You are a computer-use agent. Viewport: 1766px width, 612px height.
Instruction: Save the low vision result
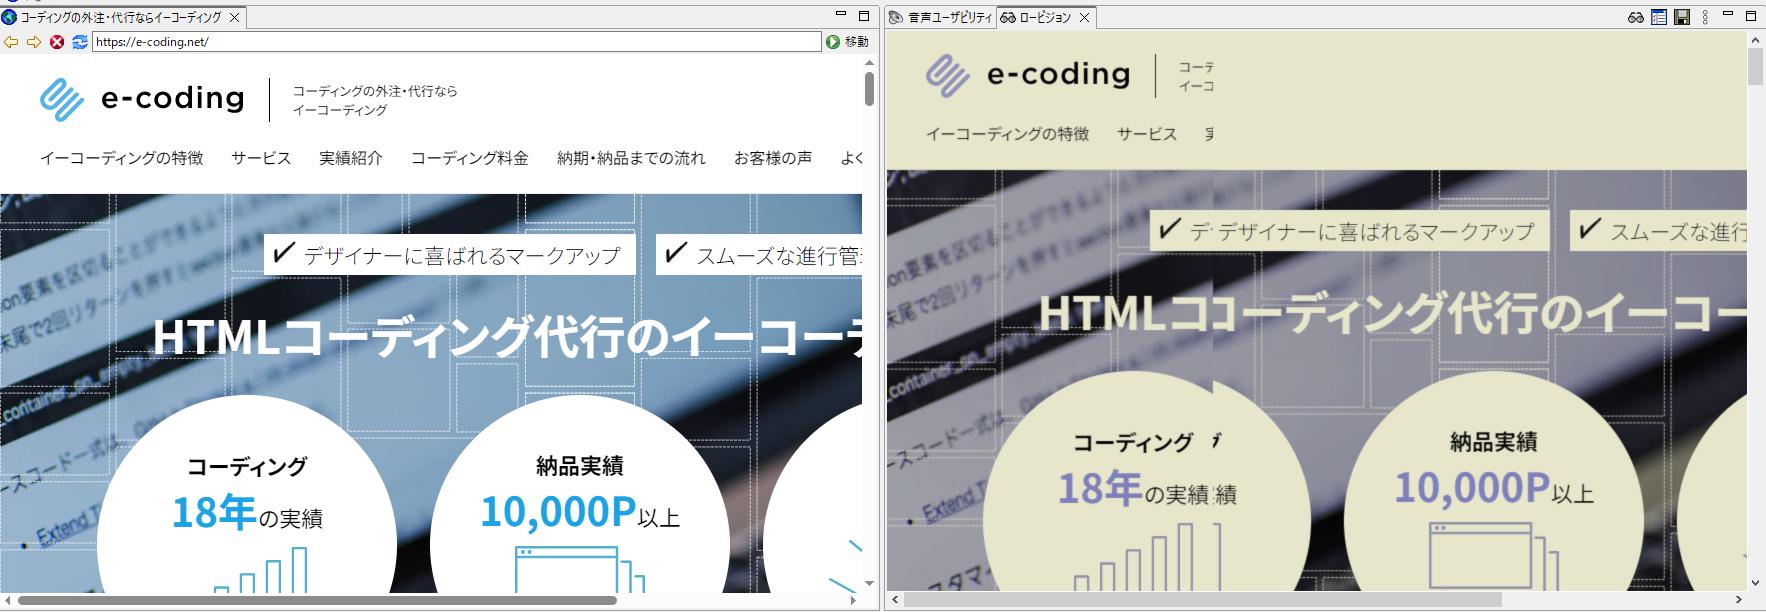(1682, 17)
